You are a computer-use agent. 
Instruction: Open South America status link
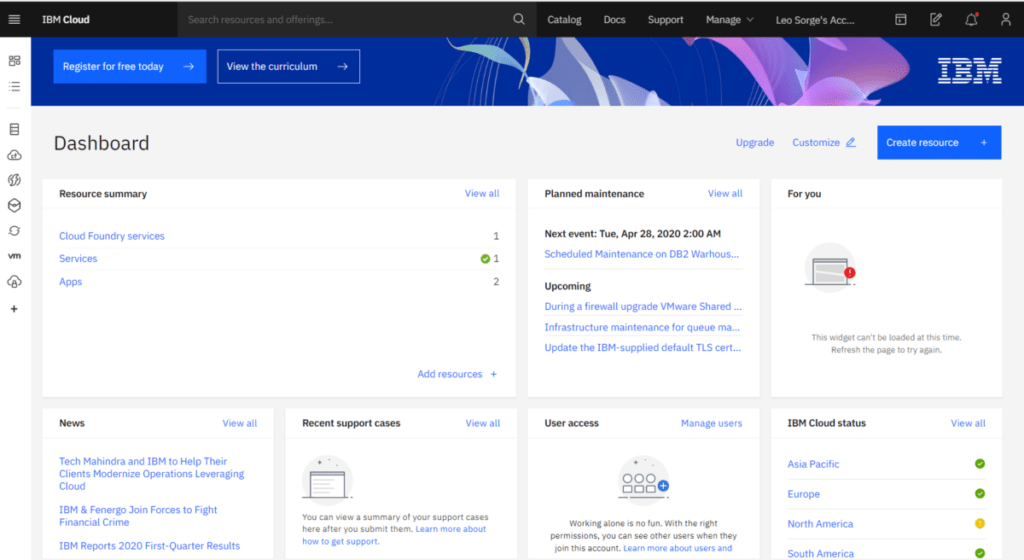(820, 553)
